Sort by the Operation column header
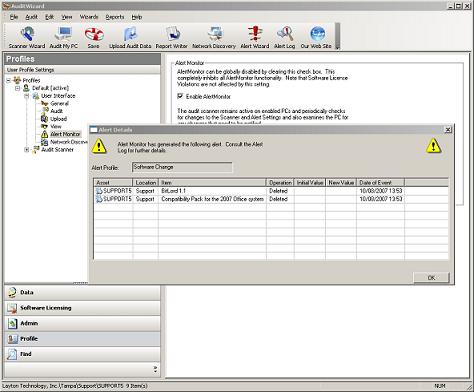 coord(280,183)
